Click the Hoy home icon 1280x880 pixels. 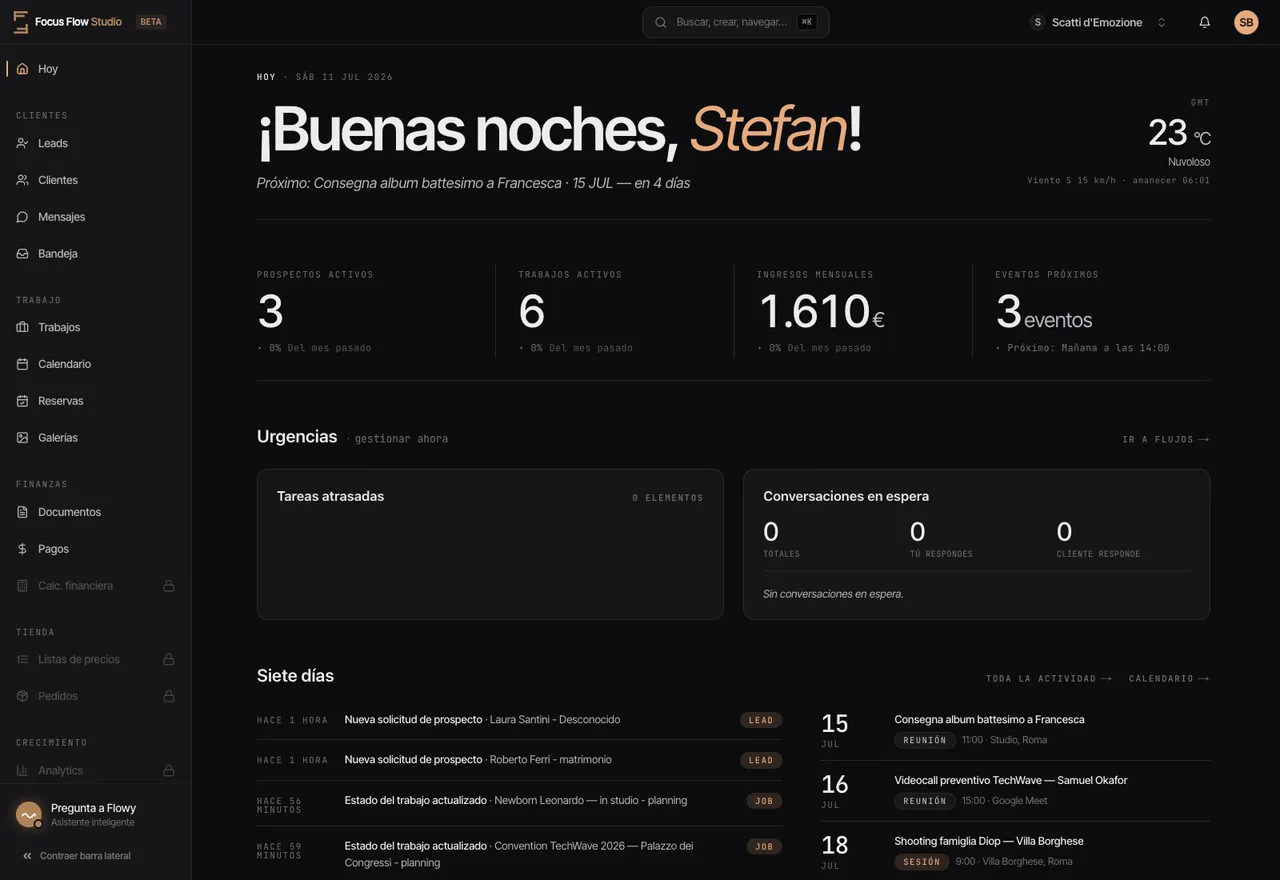[x=22, y=69]
